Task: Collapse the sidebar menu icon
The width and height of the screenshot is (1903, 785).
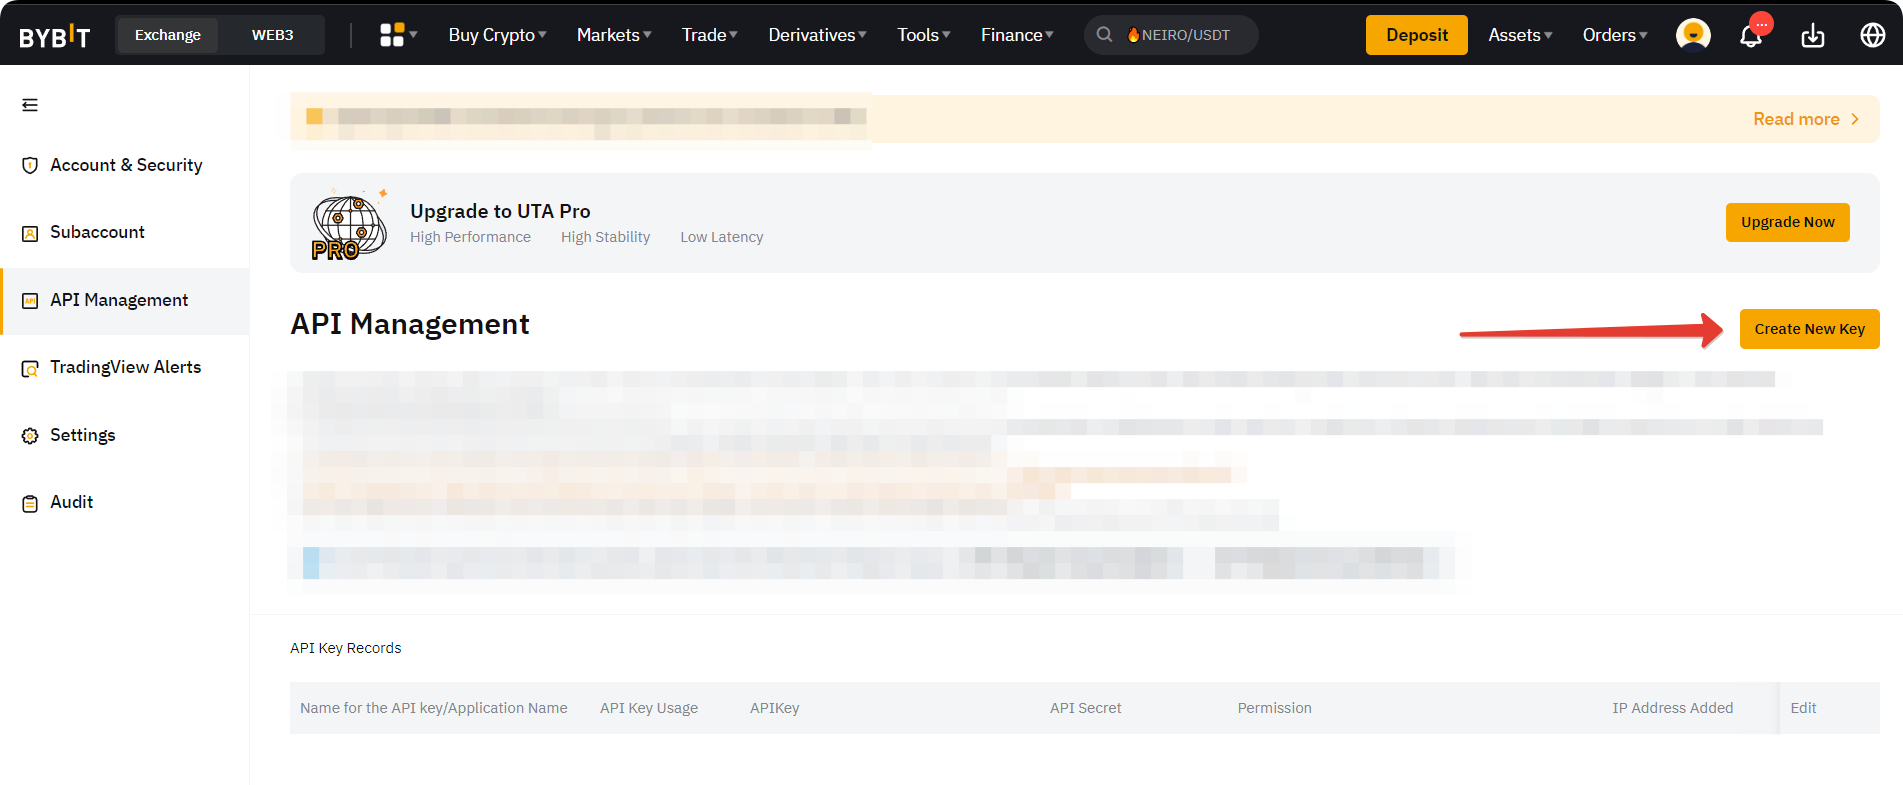Action: (30, 105)
